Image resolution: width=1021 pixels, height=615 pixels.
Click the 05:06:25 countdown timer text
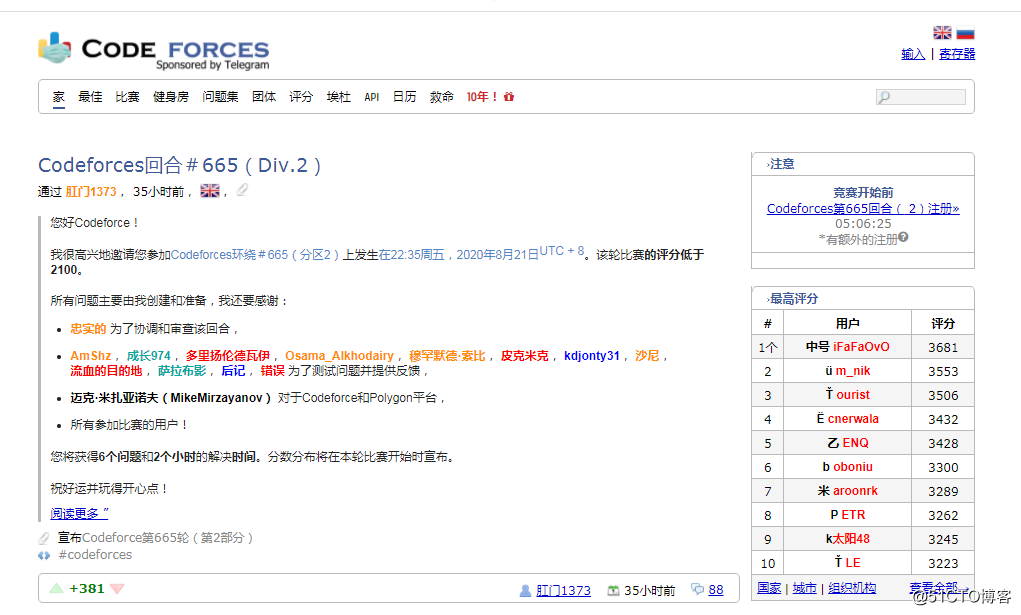[x=863, y=224]
